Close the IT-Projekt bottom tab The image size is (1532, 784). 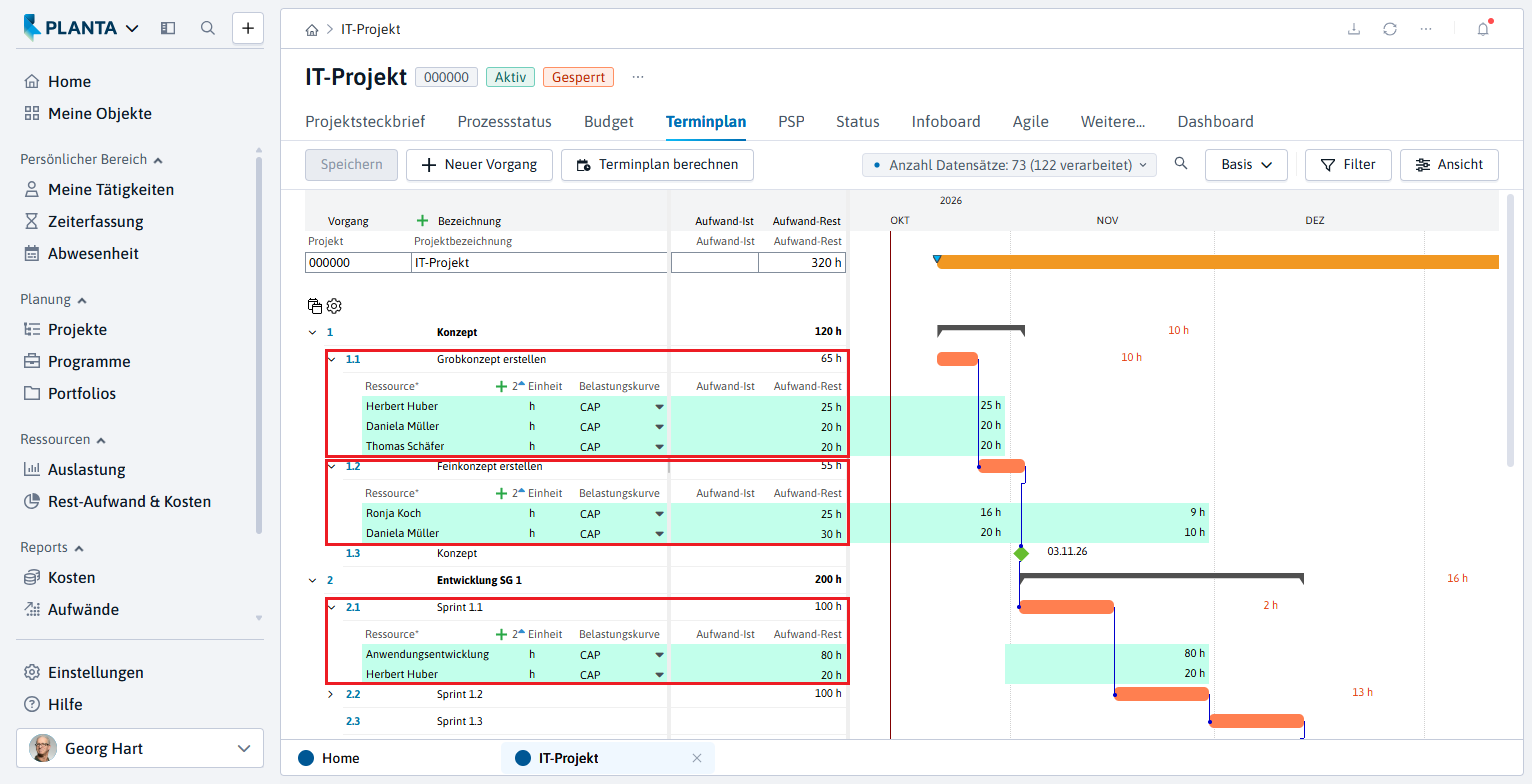coord(697,758)
